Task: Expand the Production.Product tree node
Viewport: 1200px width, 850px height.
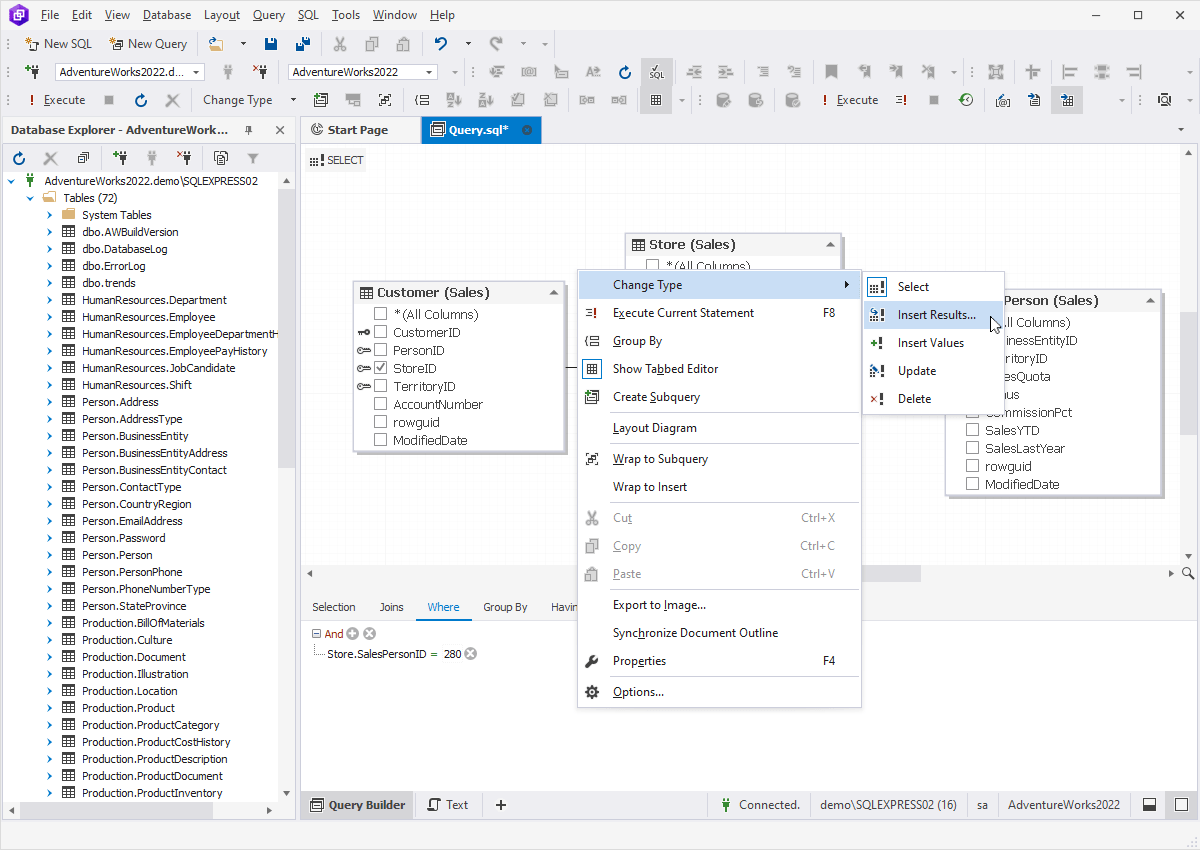Action: [x=49, y=708]
